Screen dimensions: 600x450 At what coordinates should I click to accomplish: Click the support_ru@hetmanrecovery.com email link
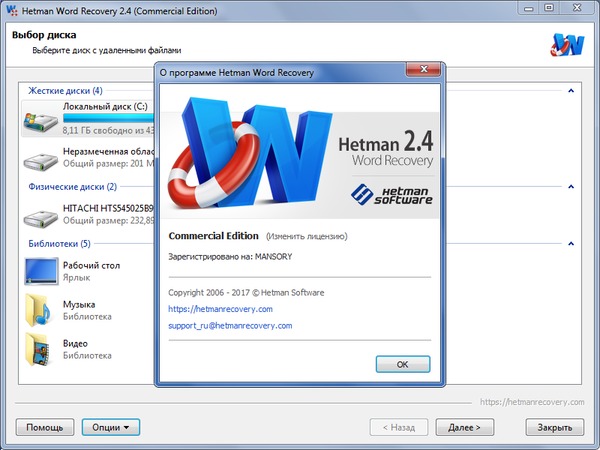[230, 326]
